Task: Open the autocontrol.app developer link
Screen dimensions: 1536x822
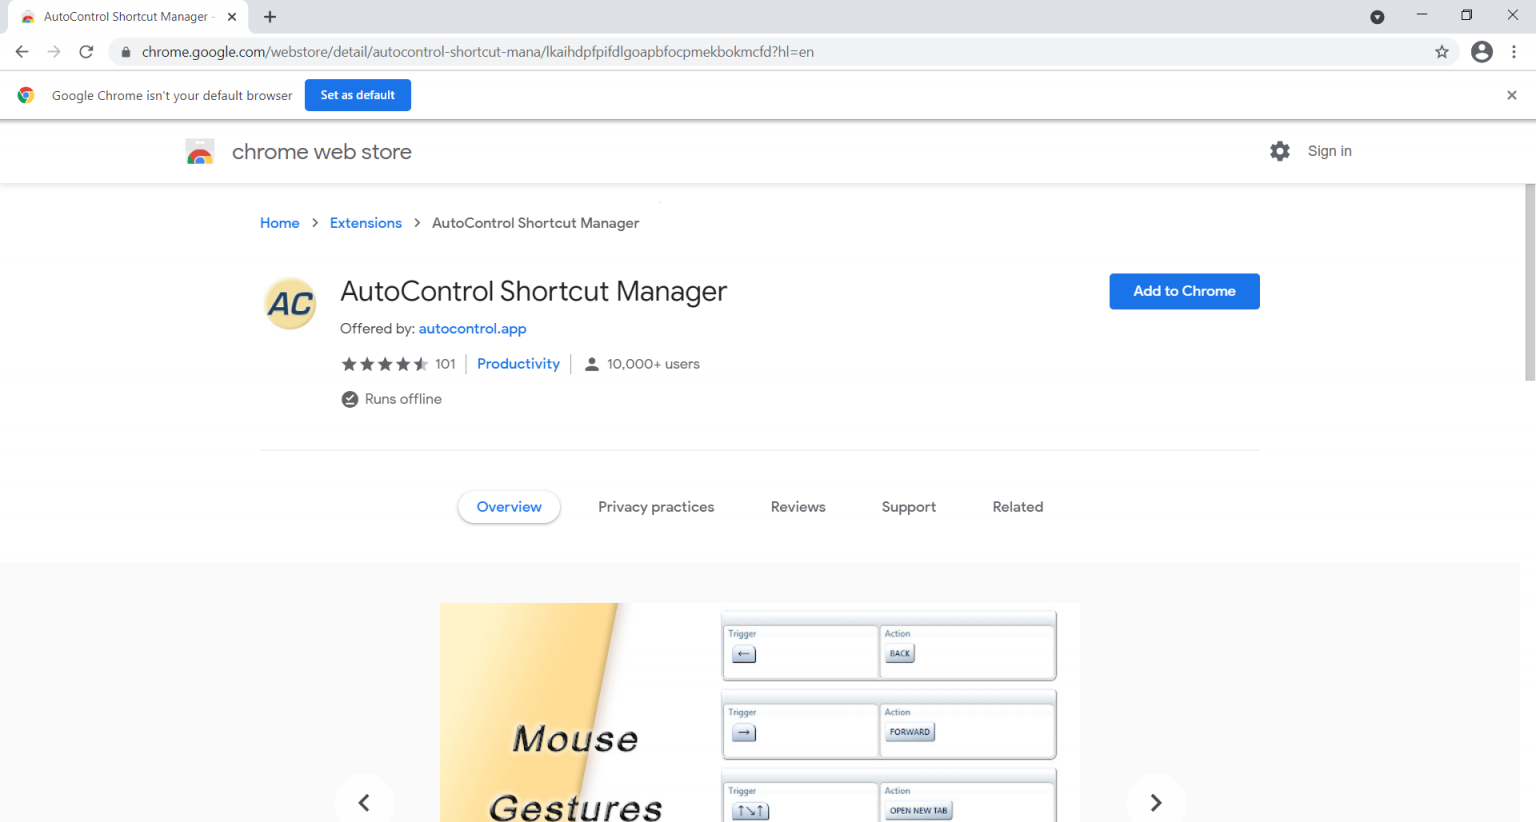Action: 472,328
